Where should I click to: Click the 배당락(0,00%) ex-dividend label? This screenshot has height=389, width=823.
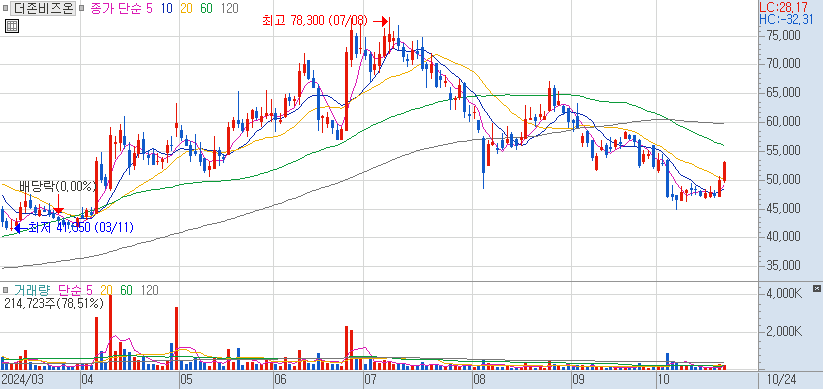[57, 186]
